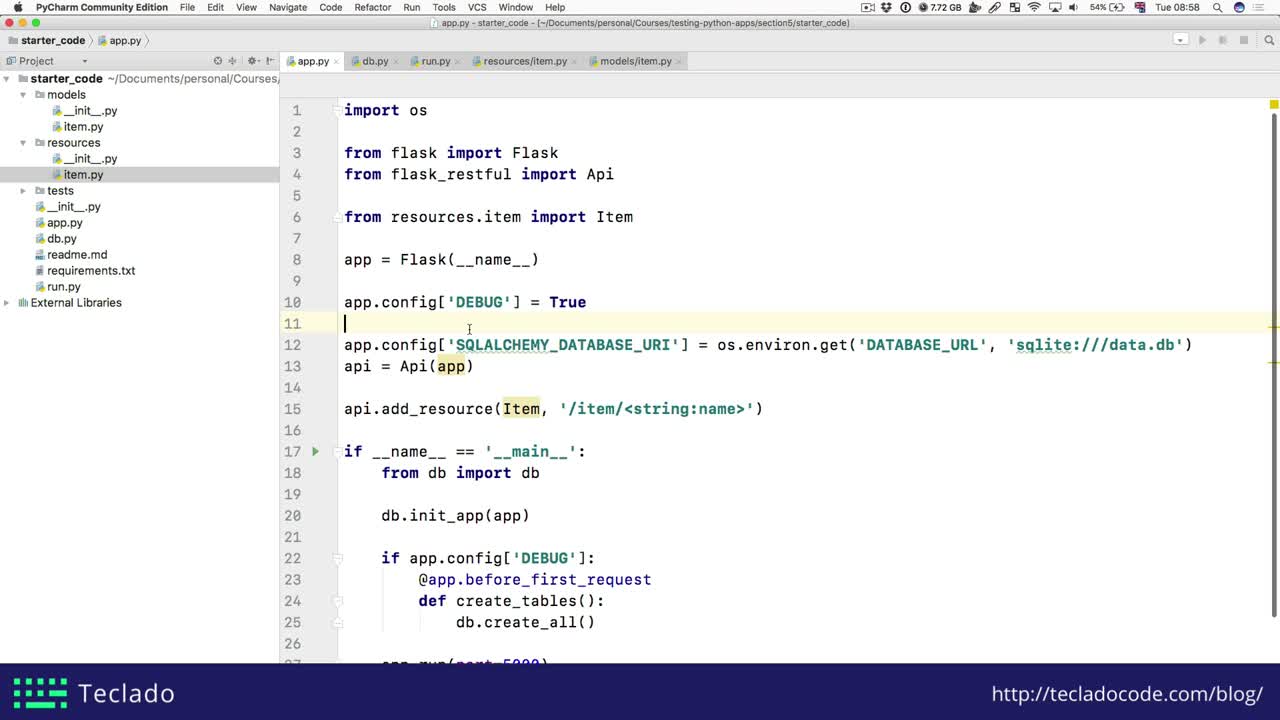Open the File menu
Screen dimensions: 1280x720
(187, 7)
